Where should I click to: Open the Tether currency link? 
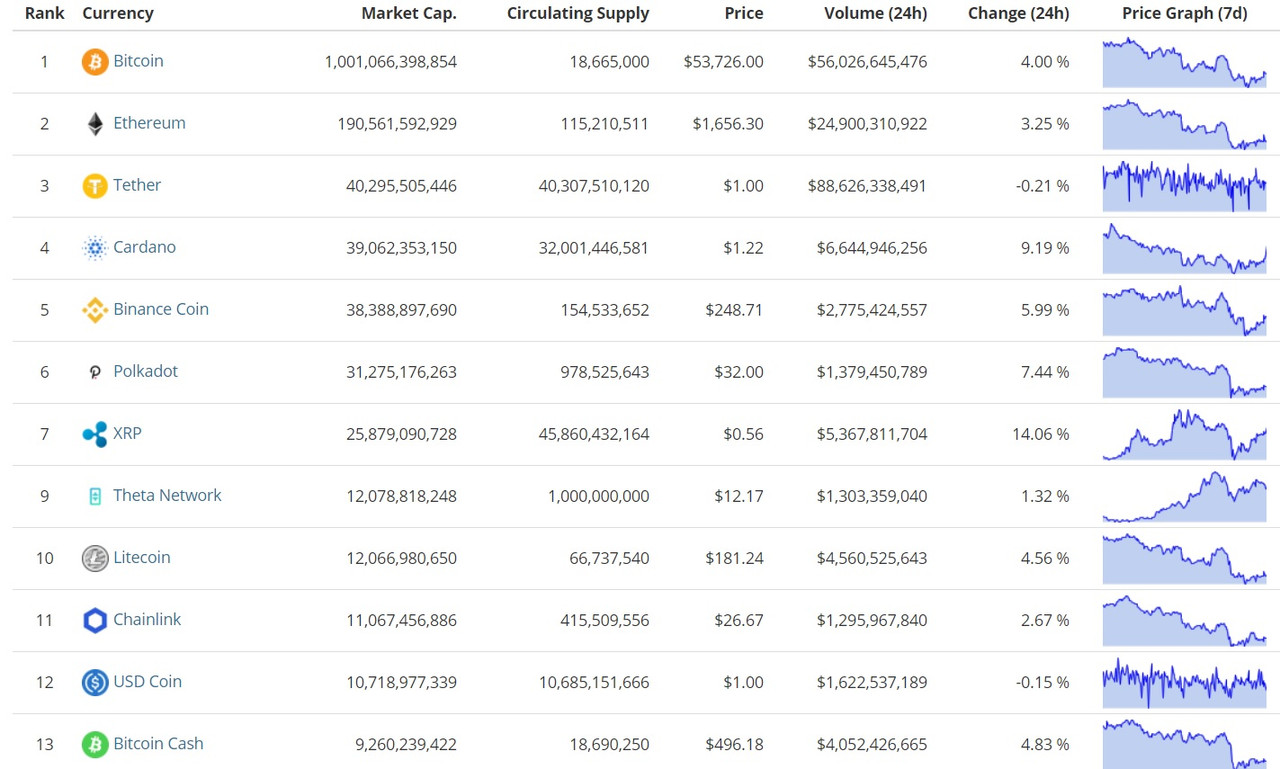pos(137,185)
